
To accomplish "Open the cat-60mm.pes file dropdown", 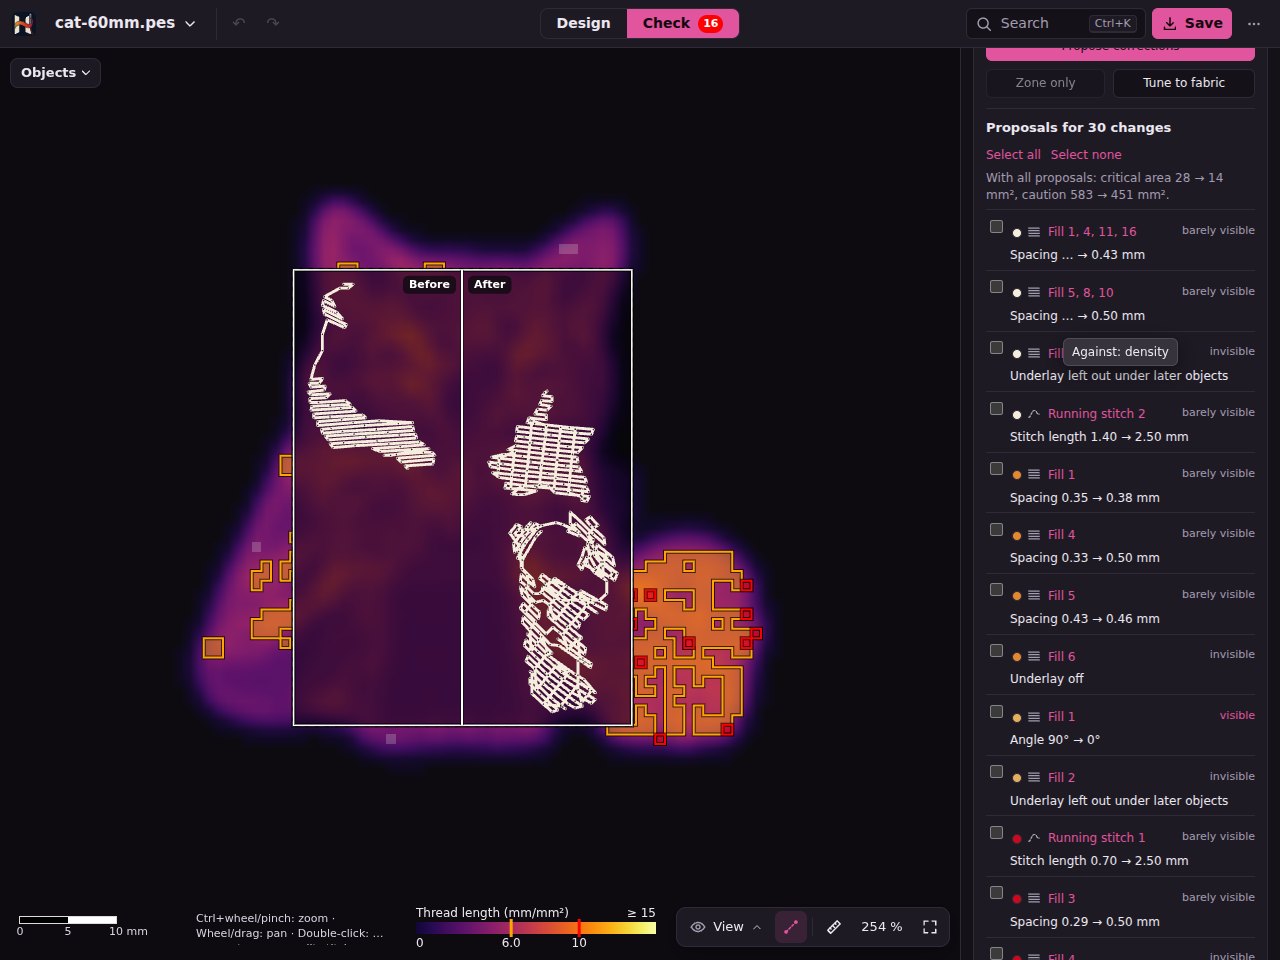I will point(125,23).
